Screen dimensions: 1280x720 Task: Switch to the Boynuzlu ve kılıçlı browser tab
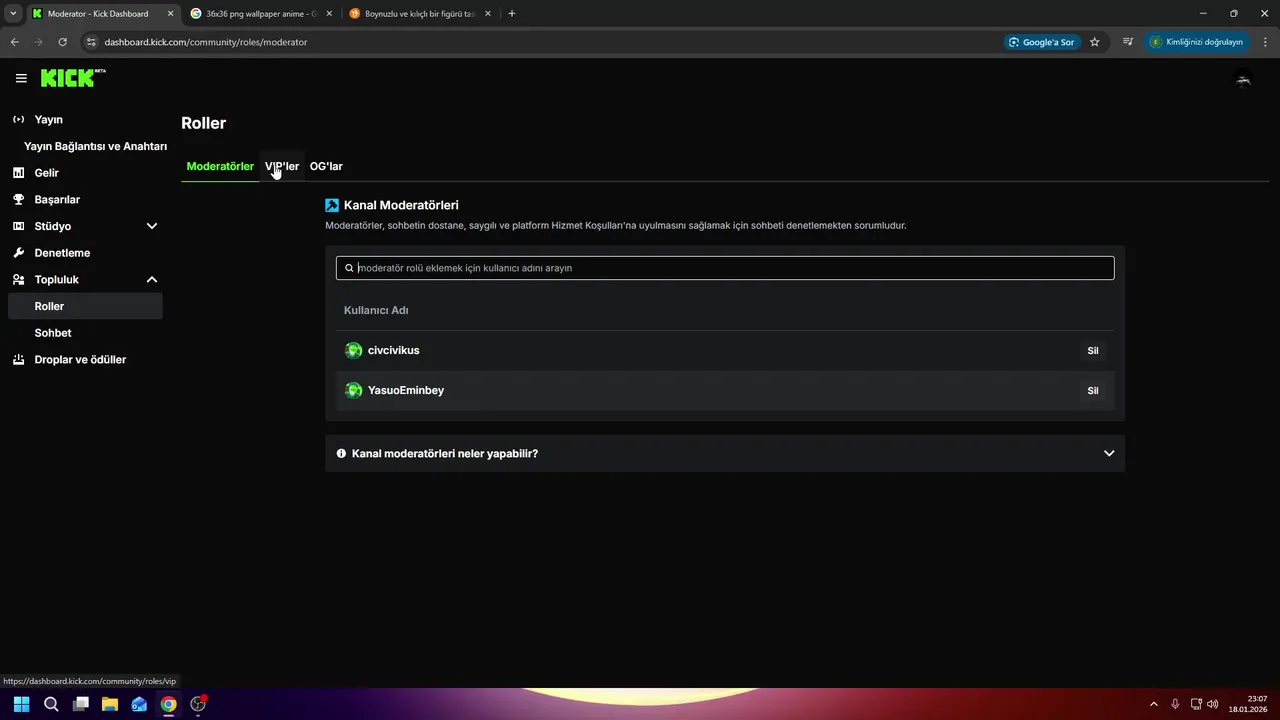point(418,14)
